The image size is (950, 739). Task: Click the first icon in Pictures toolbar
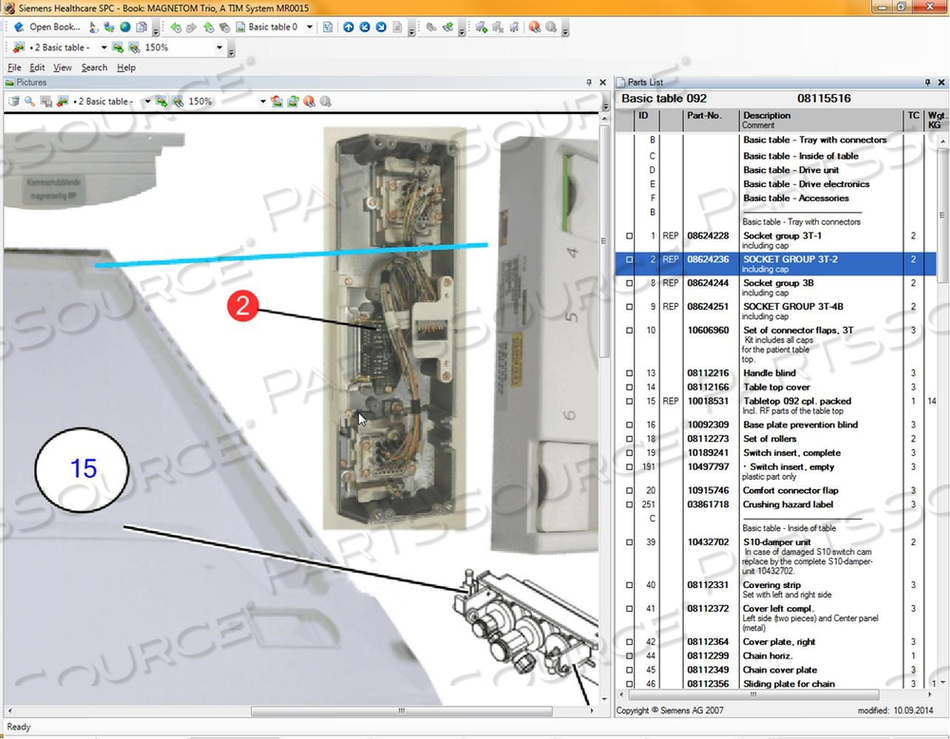point(14,102)
